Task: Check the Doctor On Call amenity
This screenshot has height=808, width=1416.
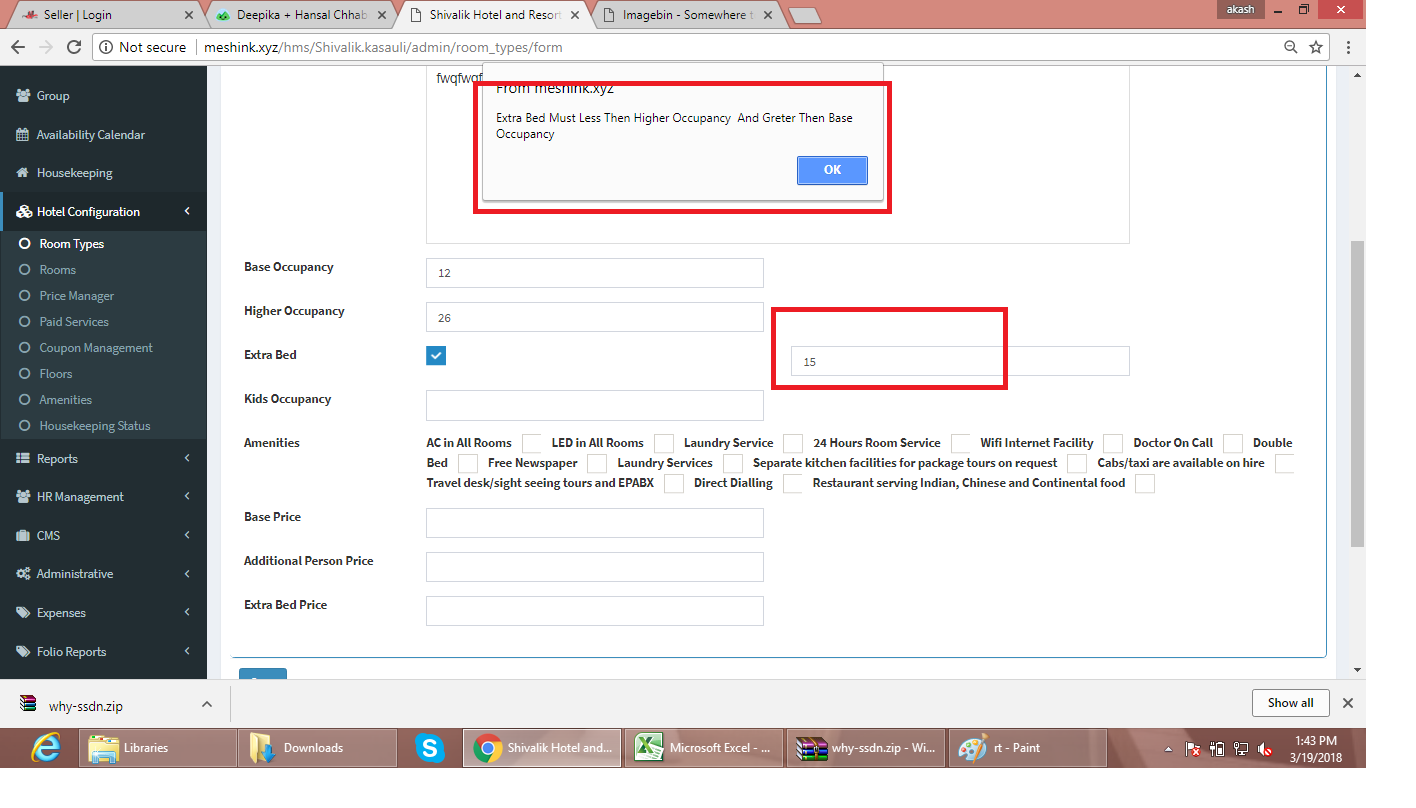Action: click(x=1233, y=443)
